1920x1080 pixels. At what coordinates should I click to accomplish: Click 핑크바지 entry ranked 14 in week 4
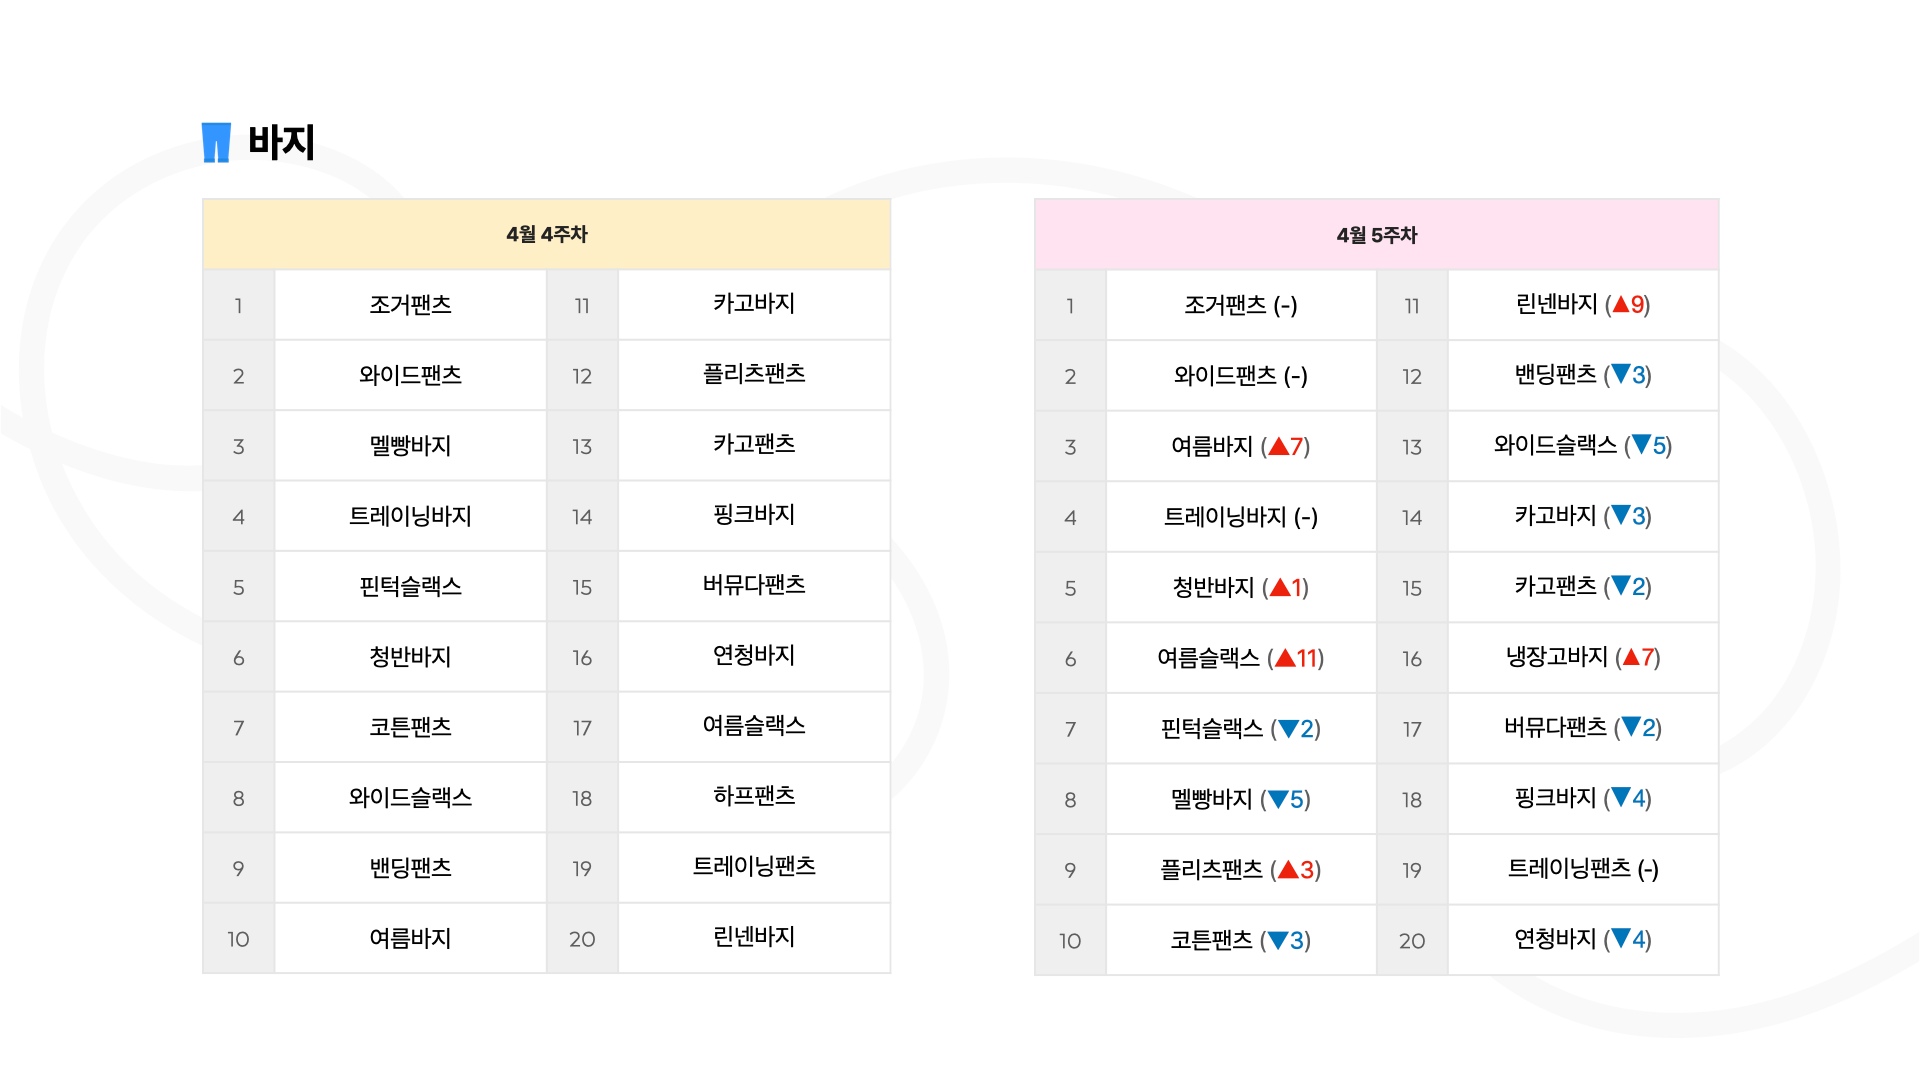(754, 515)
